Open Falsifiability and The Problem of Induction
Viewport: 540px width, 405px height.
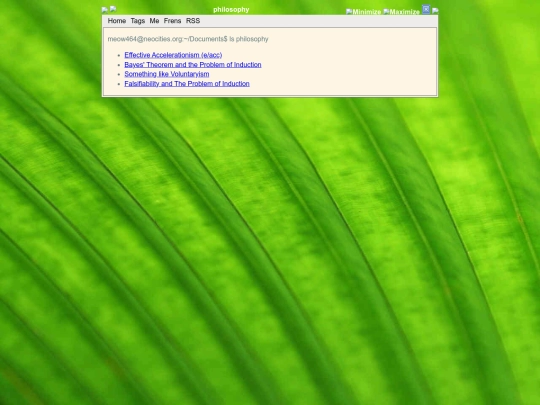(187, 84)
